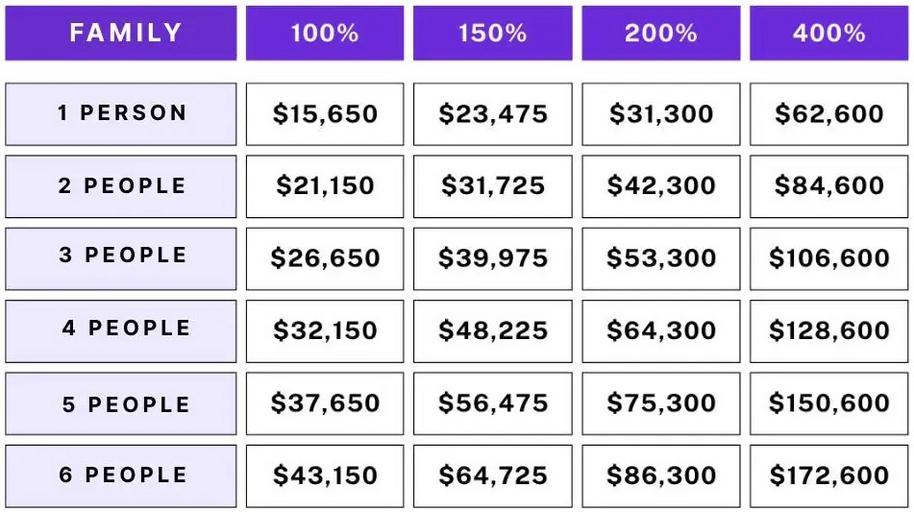Select the $86,300 cell

(661, 476)
